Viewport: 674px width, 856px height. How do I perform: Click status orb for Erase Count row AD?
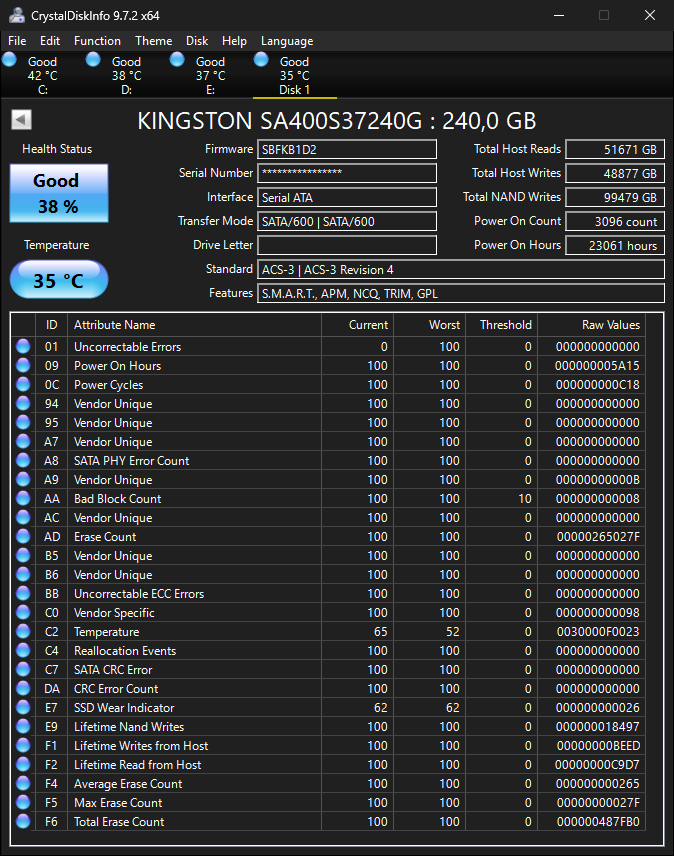pos(23,536)
